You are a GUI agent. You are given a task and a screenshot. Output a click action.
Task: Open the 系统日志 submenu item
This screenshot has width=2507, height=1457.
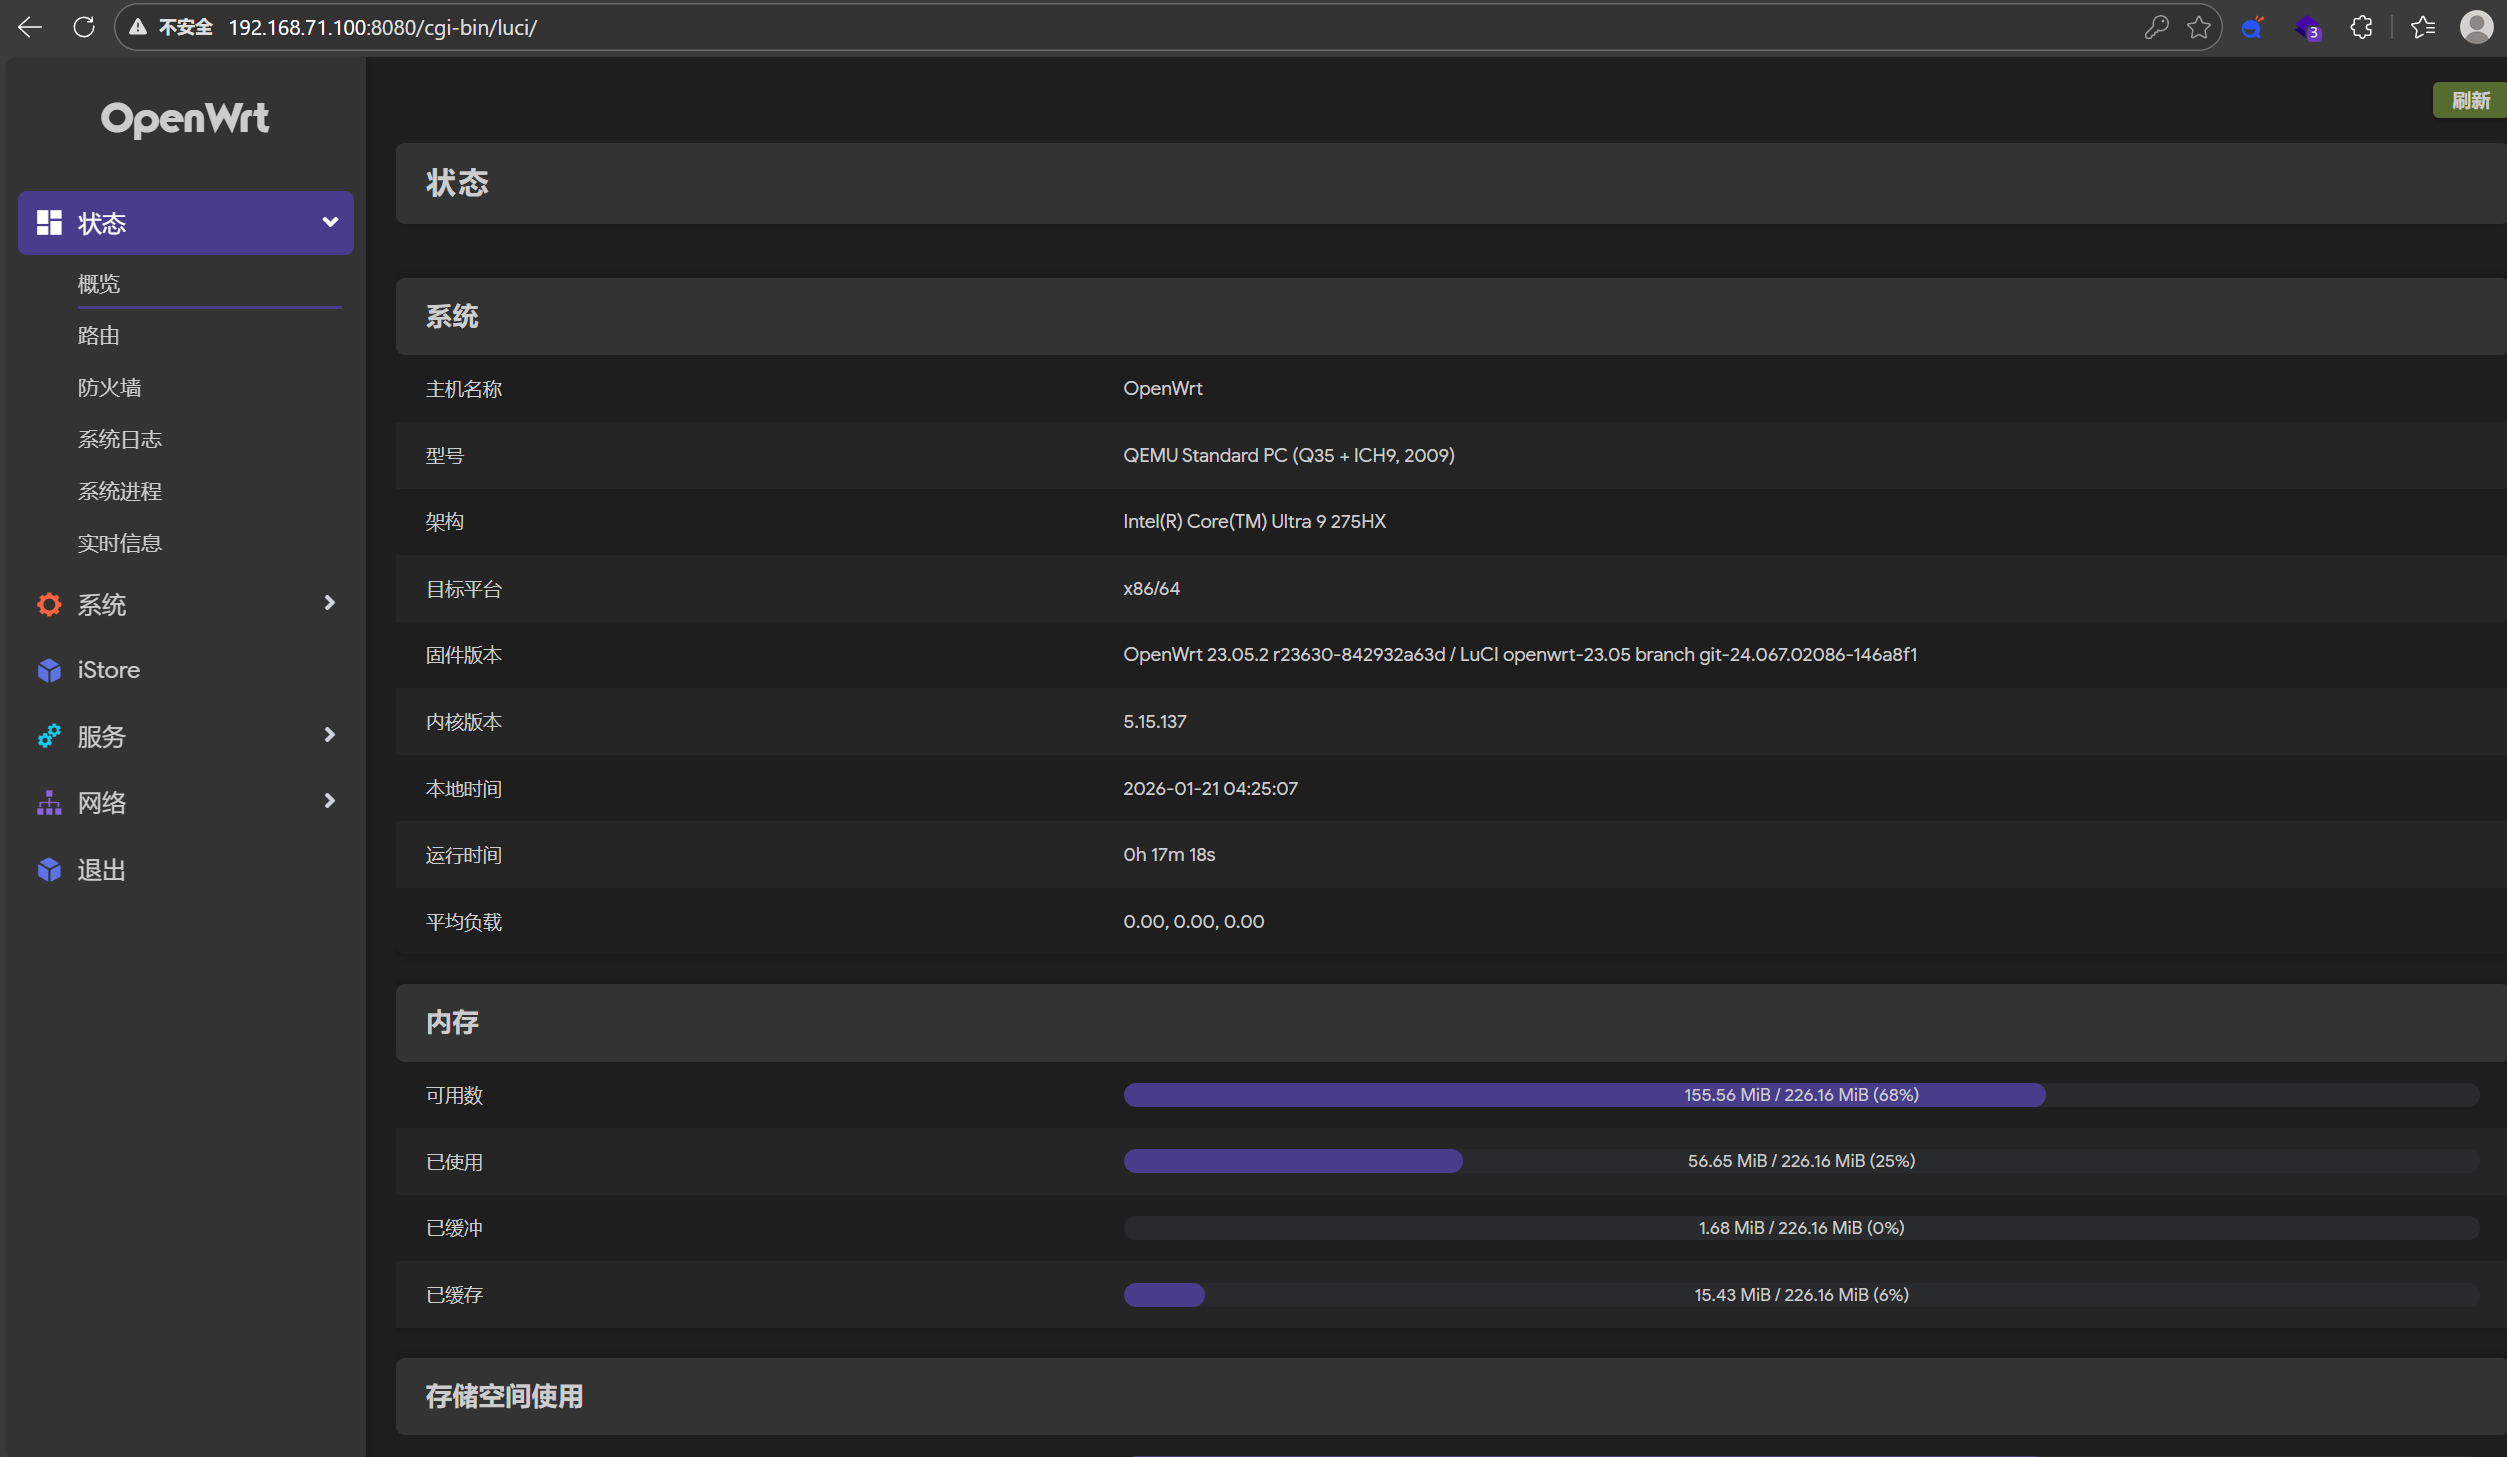click(x=120, y=439)
